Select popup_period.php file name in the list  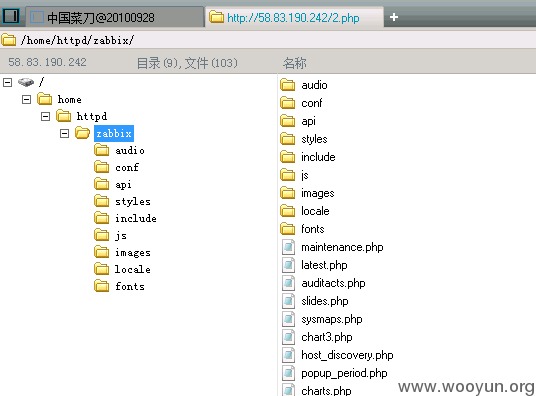[x=344, y=373]
